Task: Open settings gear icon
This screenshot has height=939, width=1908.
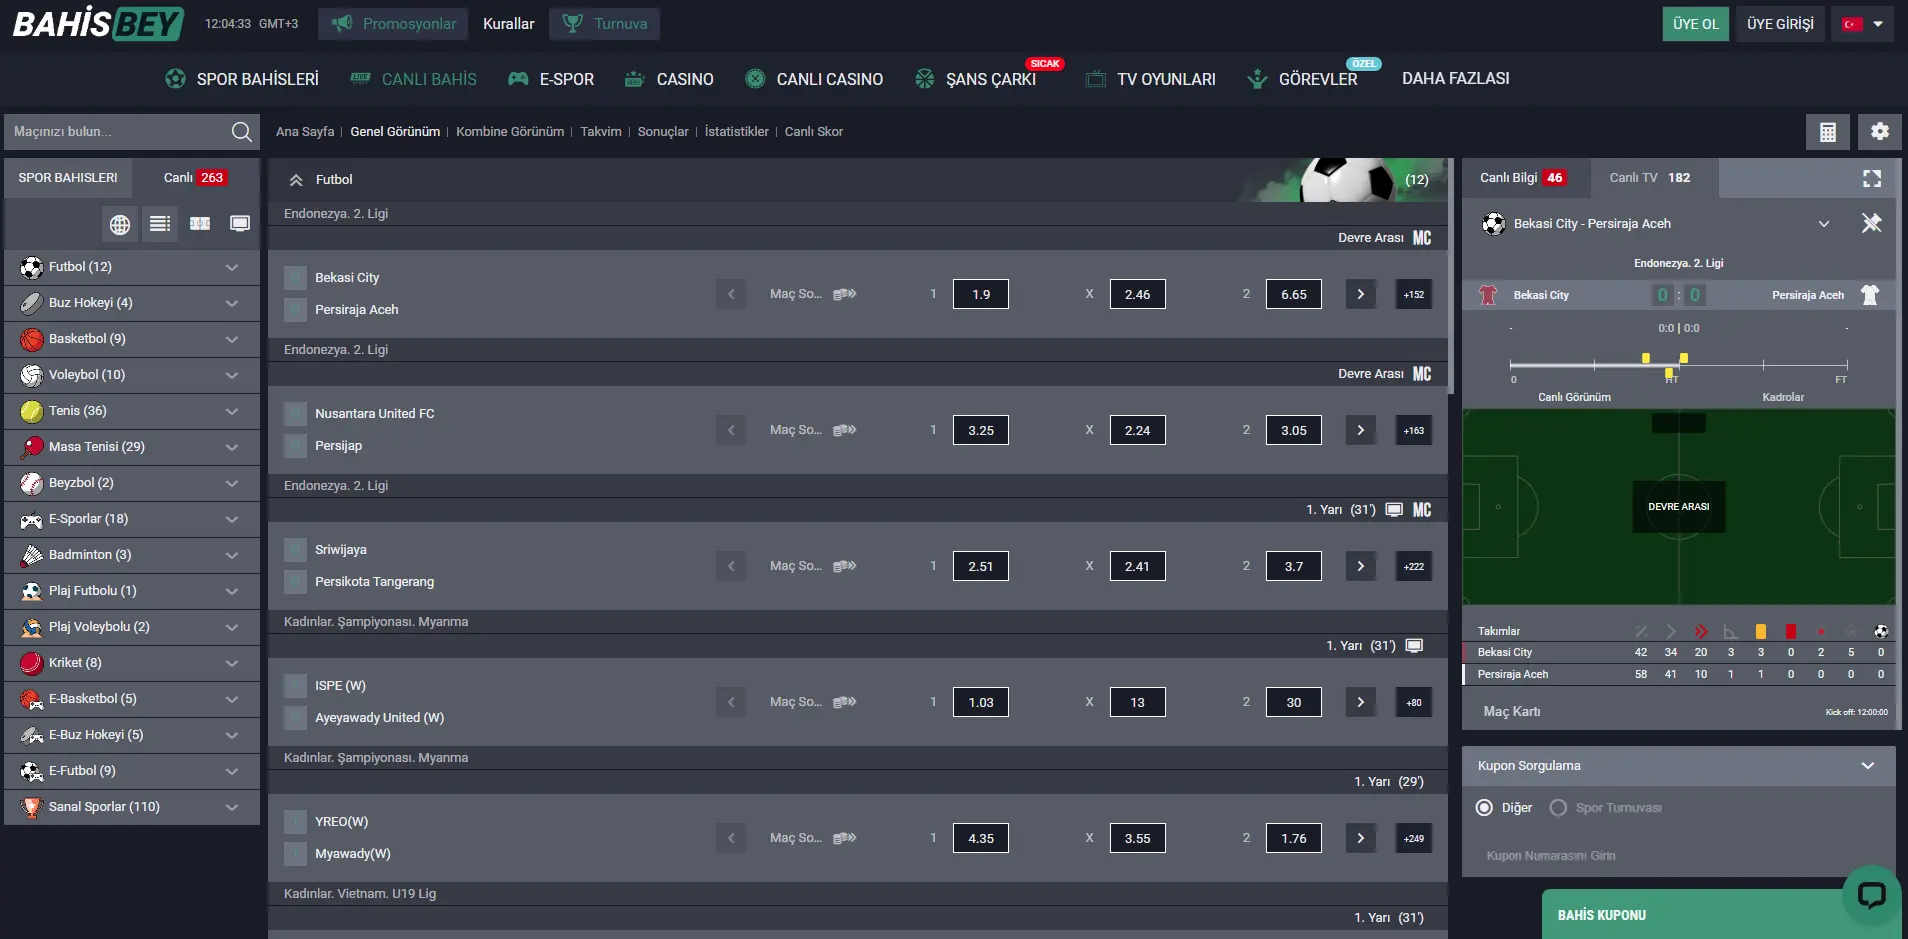Action: coord(1880,132)
